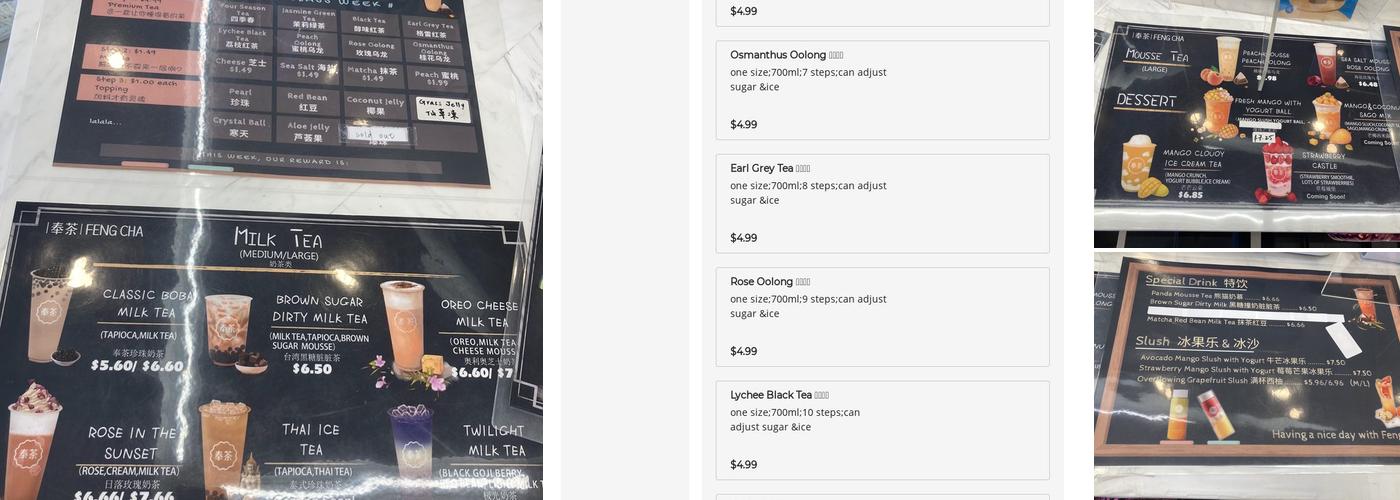Screen dimensions: 1400x500
Task: Click the topmost partially visible $4.99 item card
Action: (x=883, y=13)
